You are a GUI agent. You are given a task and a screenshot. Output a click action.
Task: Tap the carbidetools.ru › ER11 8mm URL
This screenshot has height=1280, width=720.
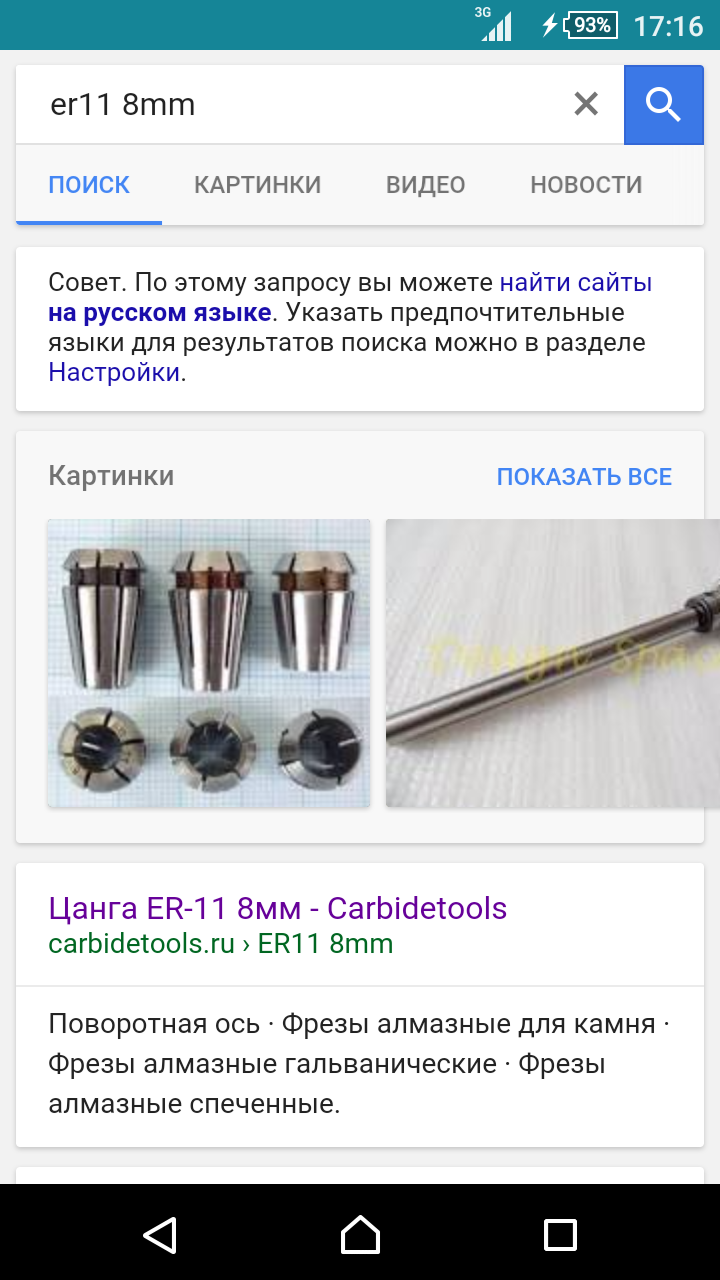(x=220, y=944)
